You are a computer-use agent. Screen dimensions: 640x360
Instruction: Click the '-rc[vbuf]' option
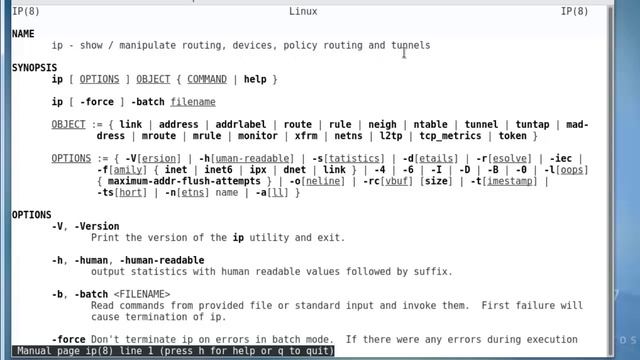tap(388, 181)
